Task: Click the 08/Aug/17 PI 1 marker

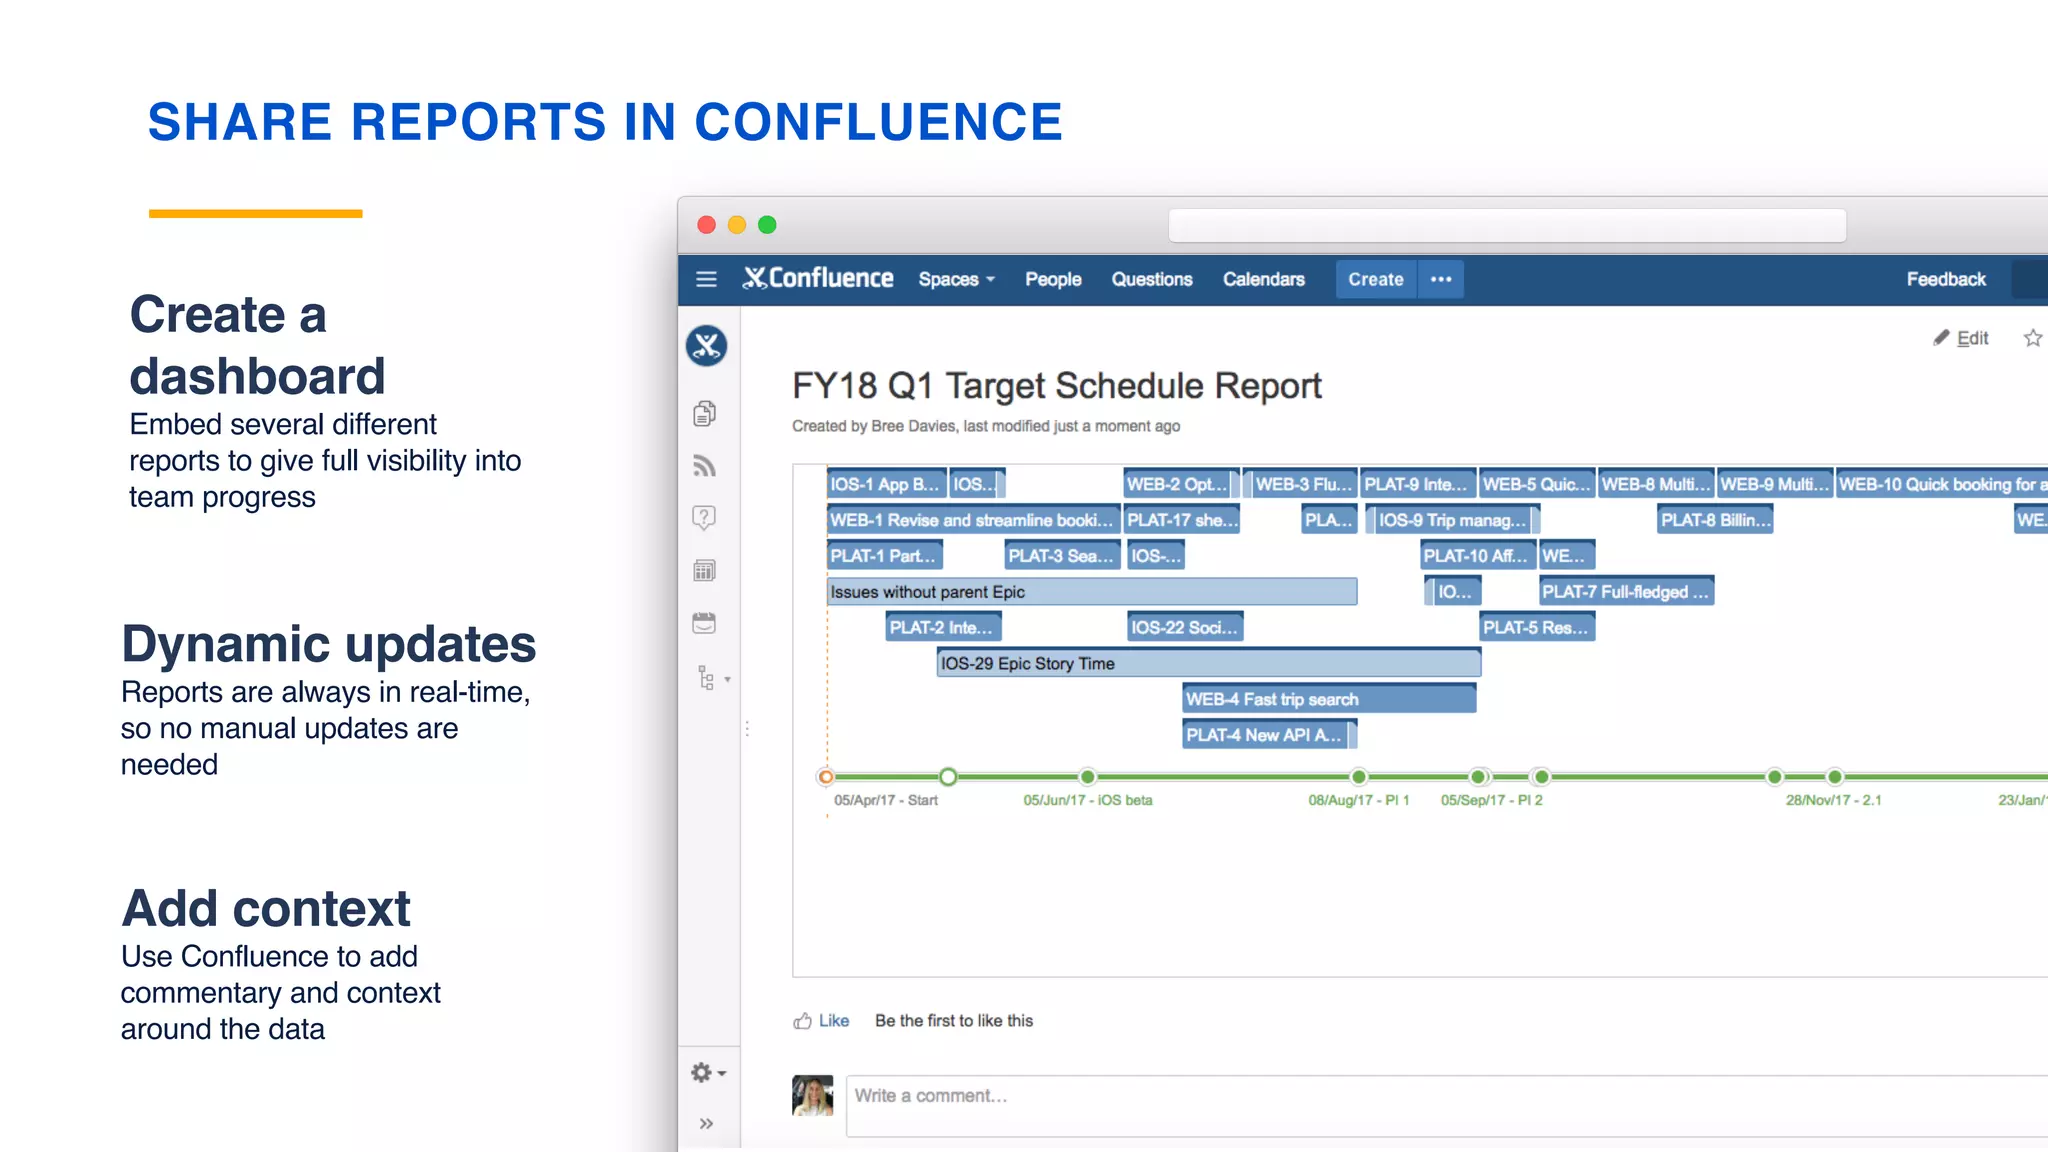Action: pyautogui.click(x=1359, y=777)
